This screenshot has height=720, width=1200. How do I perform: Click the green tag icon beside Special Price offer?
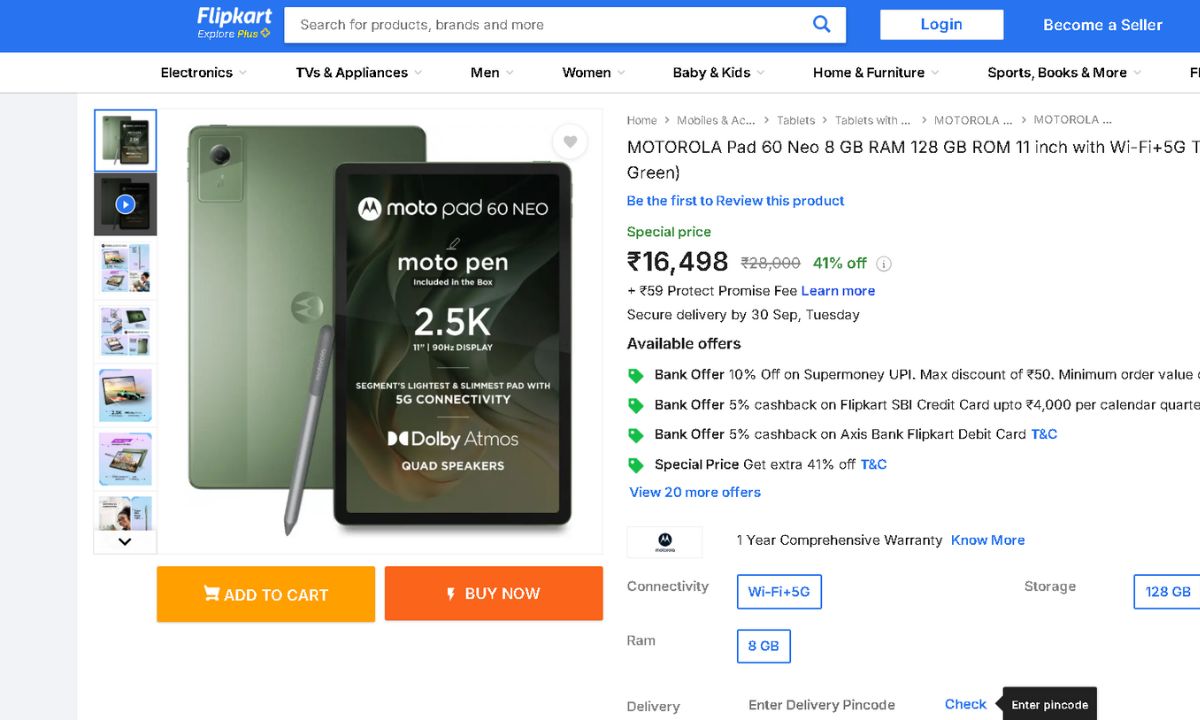[x=635, y=465]
